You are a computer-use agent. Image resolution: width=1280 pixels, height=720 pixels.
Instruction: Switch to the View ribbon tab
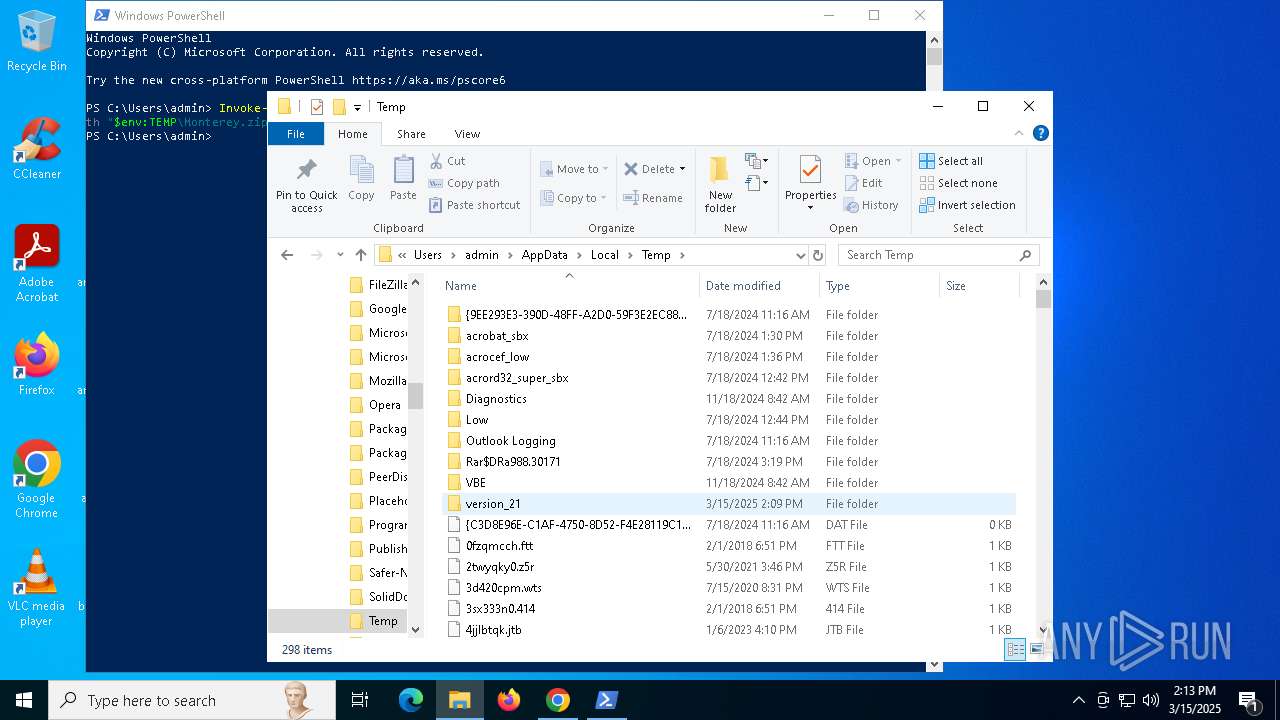[467, 134]
